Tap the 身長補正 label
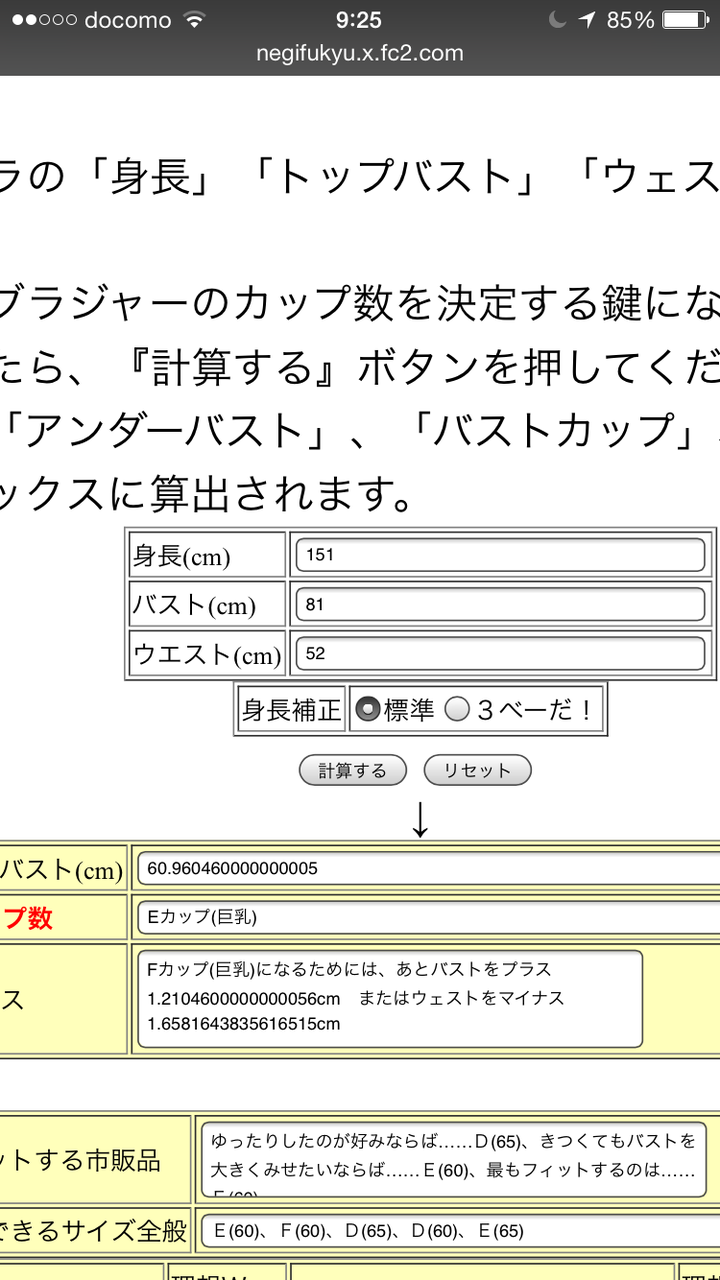 tap(291, 710)
